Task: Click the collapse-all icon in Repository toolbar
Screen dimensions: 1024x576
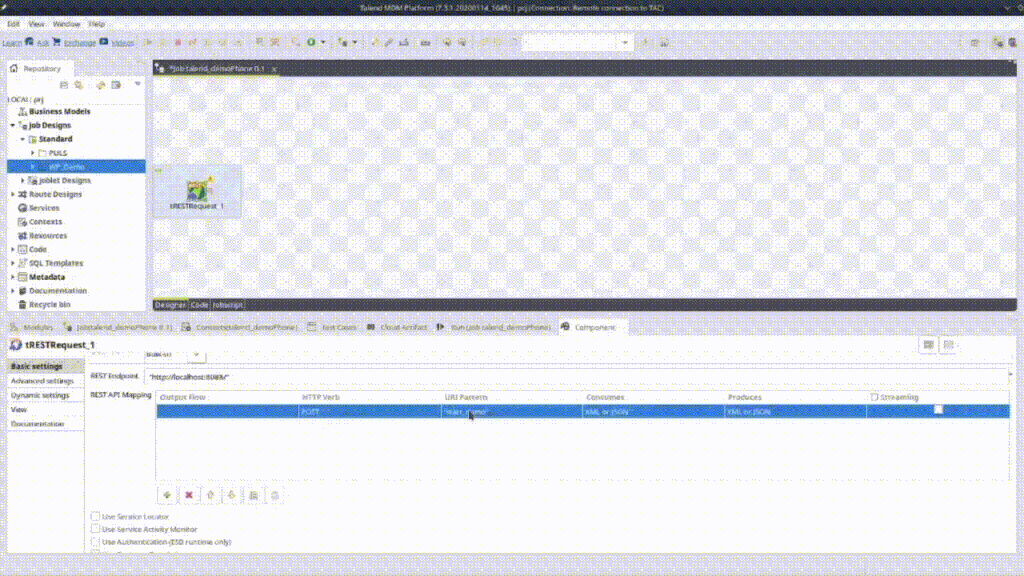Action: pos(64,85)
